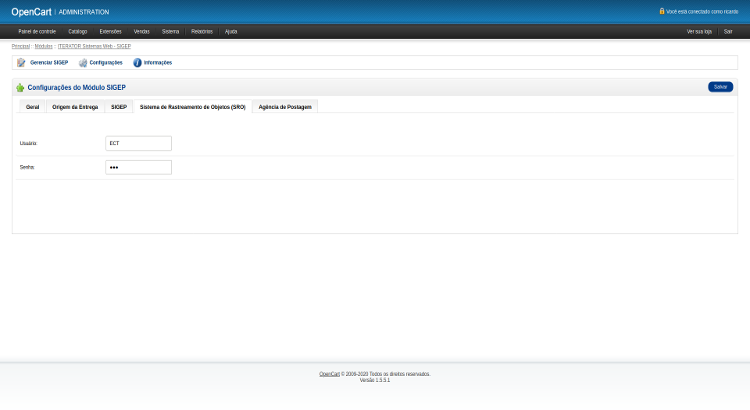Click the Salvar button
Image resolution: width=750 pixels, height=410 pixels.
(x=720, y=87)
